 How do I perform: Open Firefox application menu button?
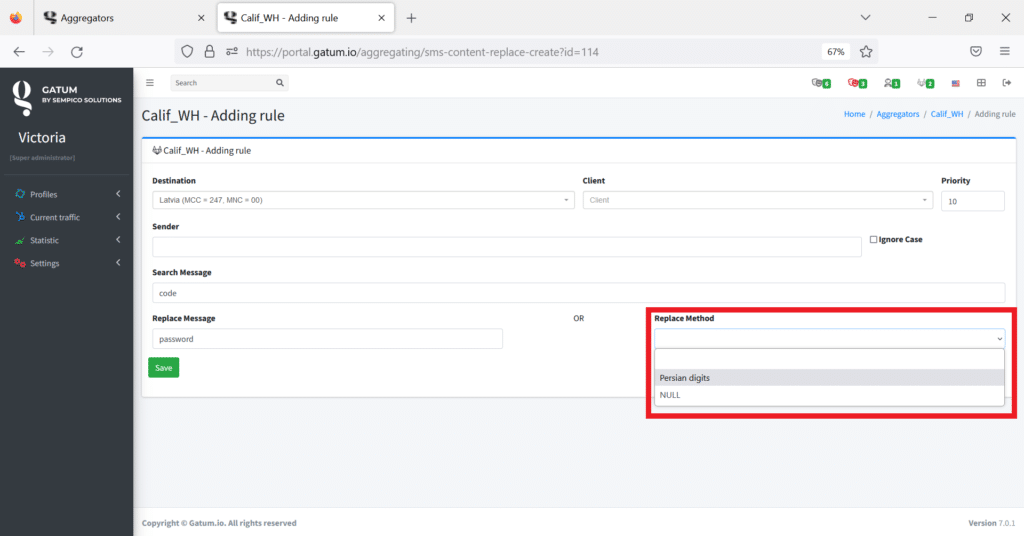coord(1004,52)
